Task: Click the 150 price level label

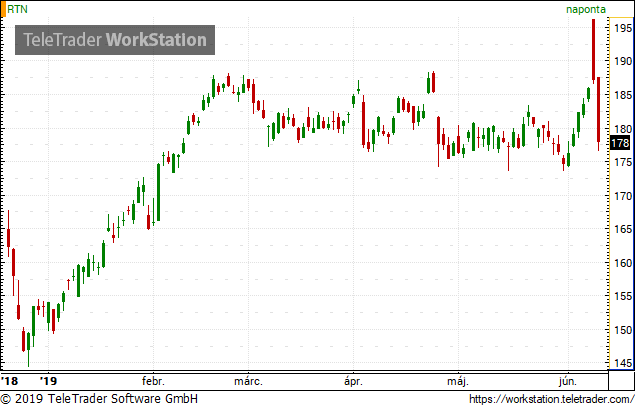Action: [623, 330]
